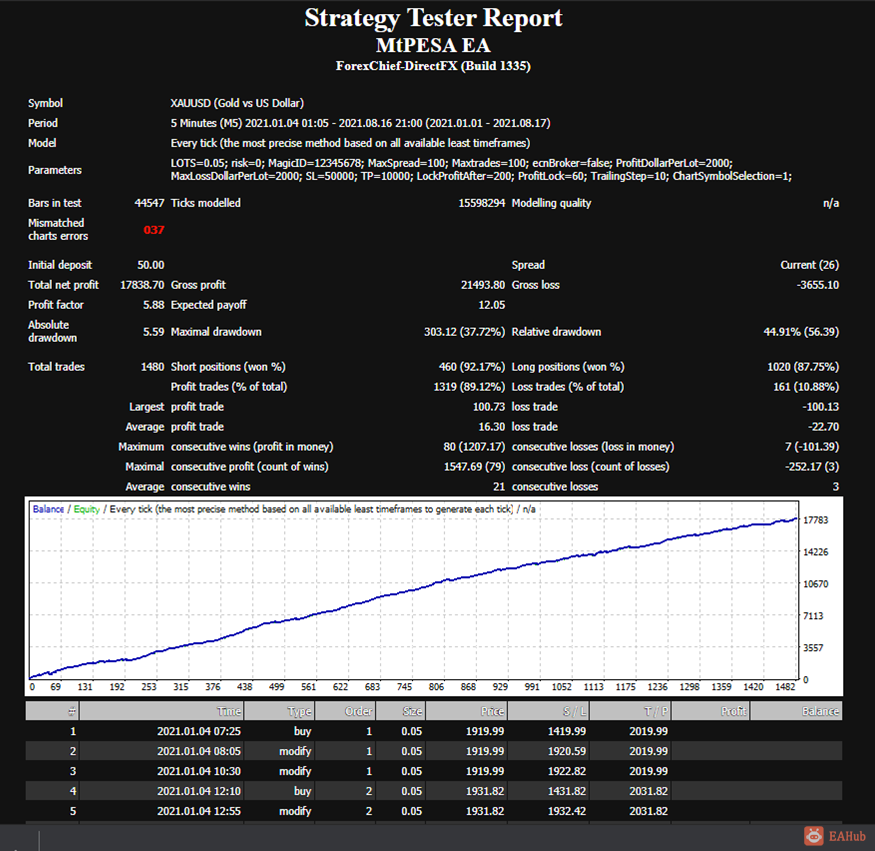Click Spread value 'Current (26)'
The width and height of the screenshot is (875, 851).
(x=809, y=265)
